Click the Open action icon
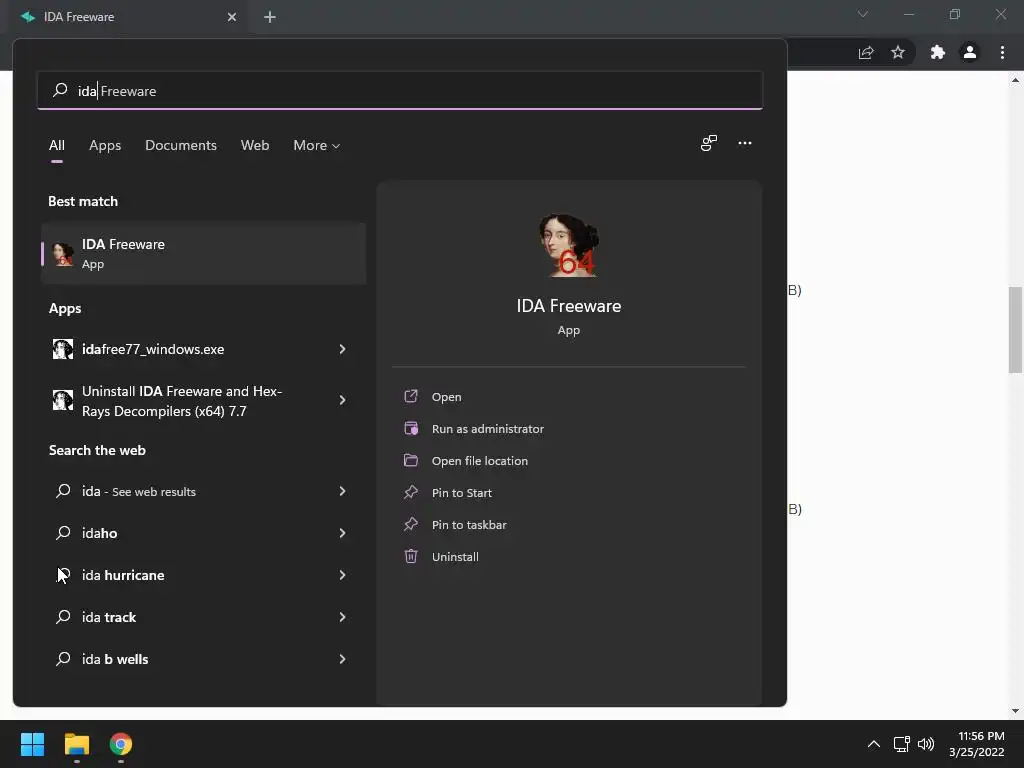This screenshot has width=1024, height=768. click(x=411, y=396)
